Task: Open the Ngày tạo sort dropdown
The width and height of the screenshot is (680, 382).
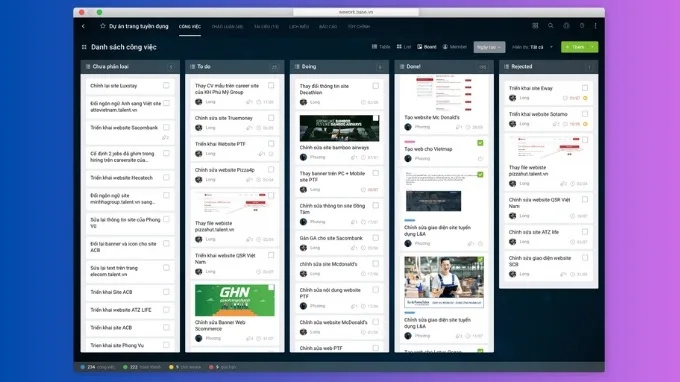Action: click(489, 47)
